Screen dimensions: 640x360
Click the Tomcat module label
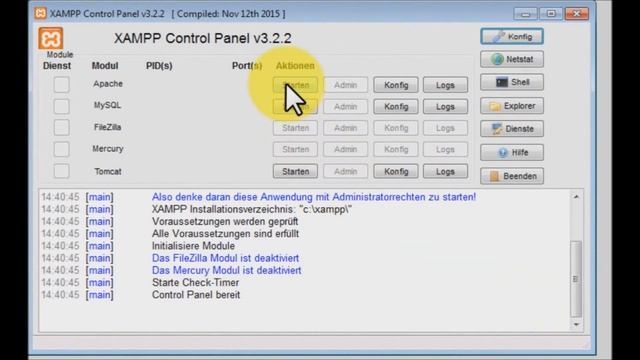coord(108,171)
